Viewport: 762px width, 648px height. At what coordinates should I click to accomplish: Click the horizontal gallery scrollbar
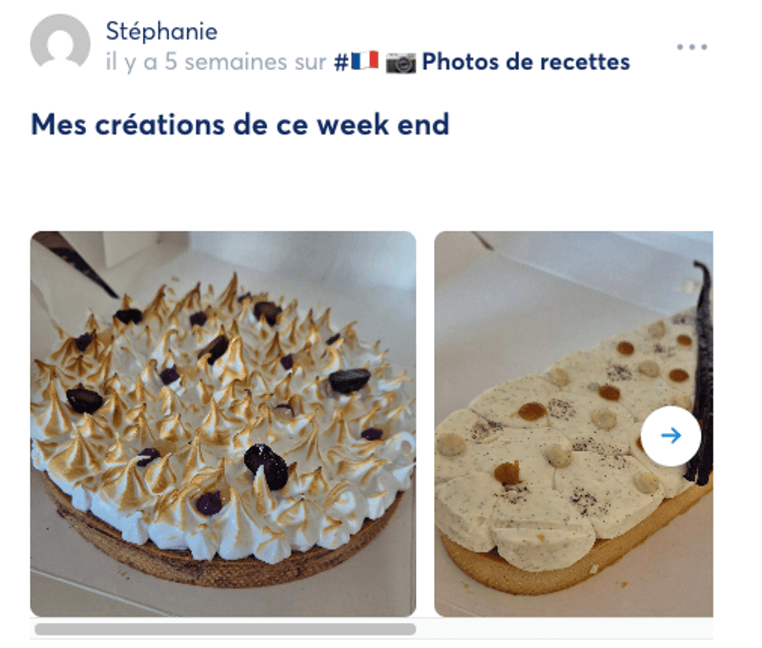[225, 629]
